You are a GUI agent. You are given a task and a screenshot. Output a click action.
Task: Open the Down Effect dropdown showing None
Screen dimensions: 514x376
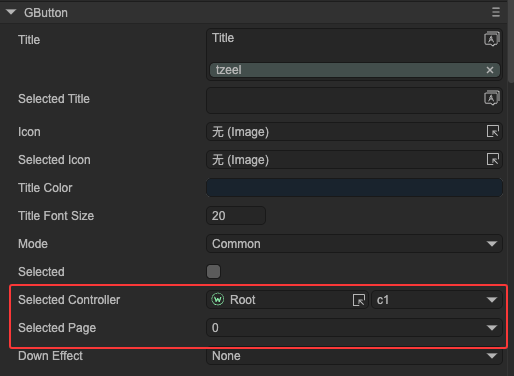pos(354,356)
